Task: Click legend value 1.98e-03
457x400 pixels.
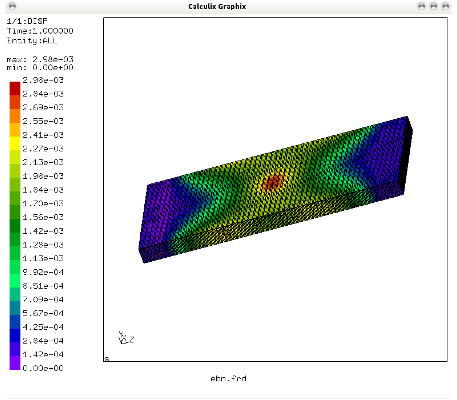Action: tap(43, 176)
